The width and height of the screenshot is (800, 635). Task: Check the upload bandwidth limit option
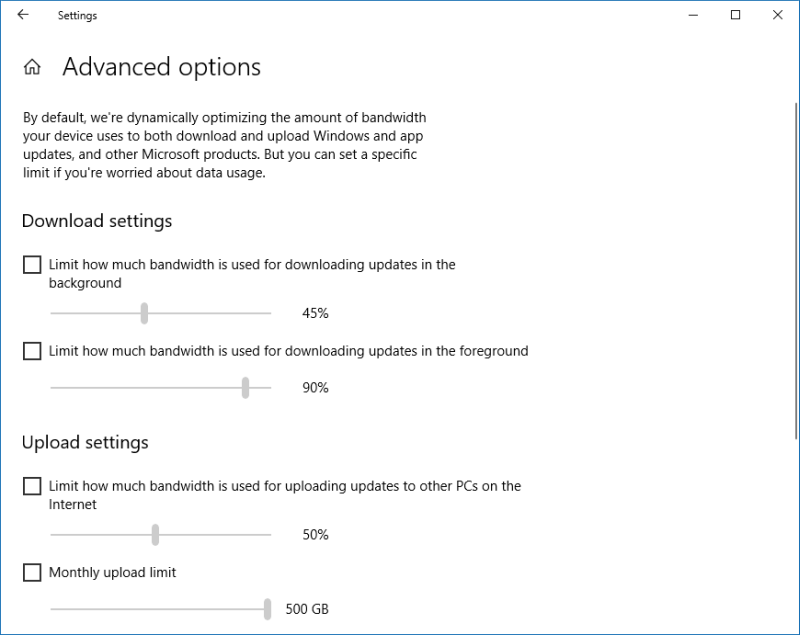[31, 486]
